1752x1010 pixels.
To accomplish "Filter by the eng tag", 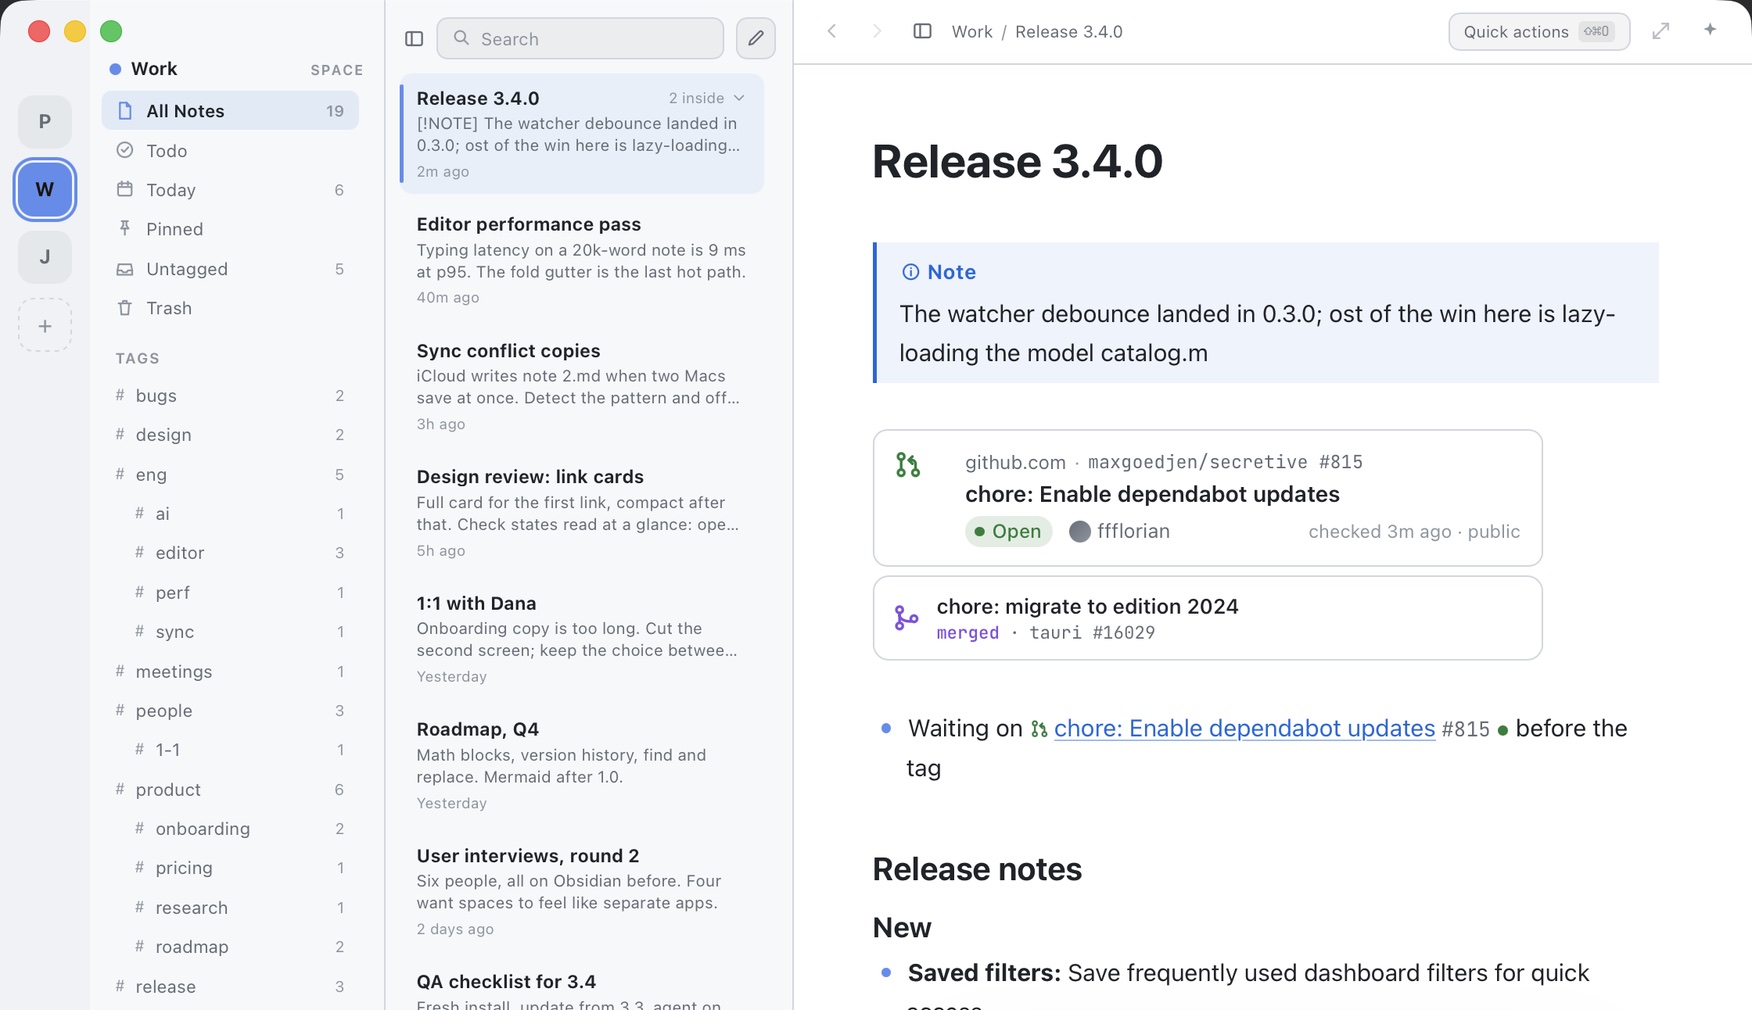I will (230, 474).
